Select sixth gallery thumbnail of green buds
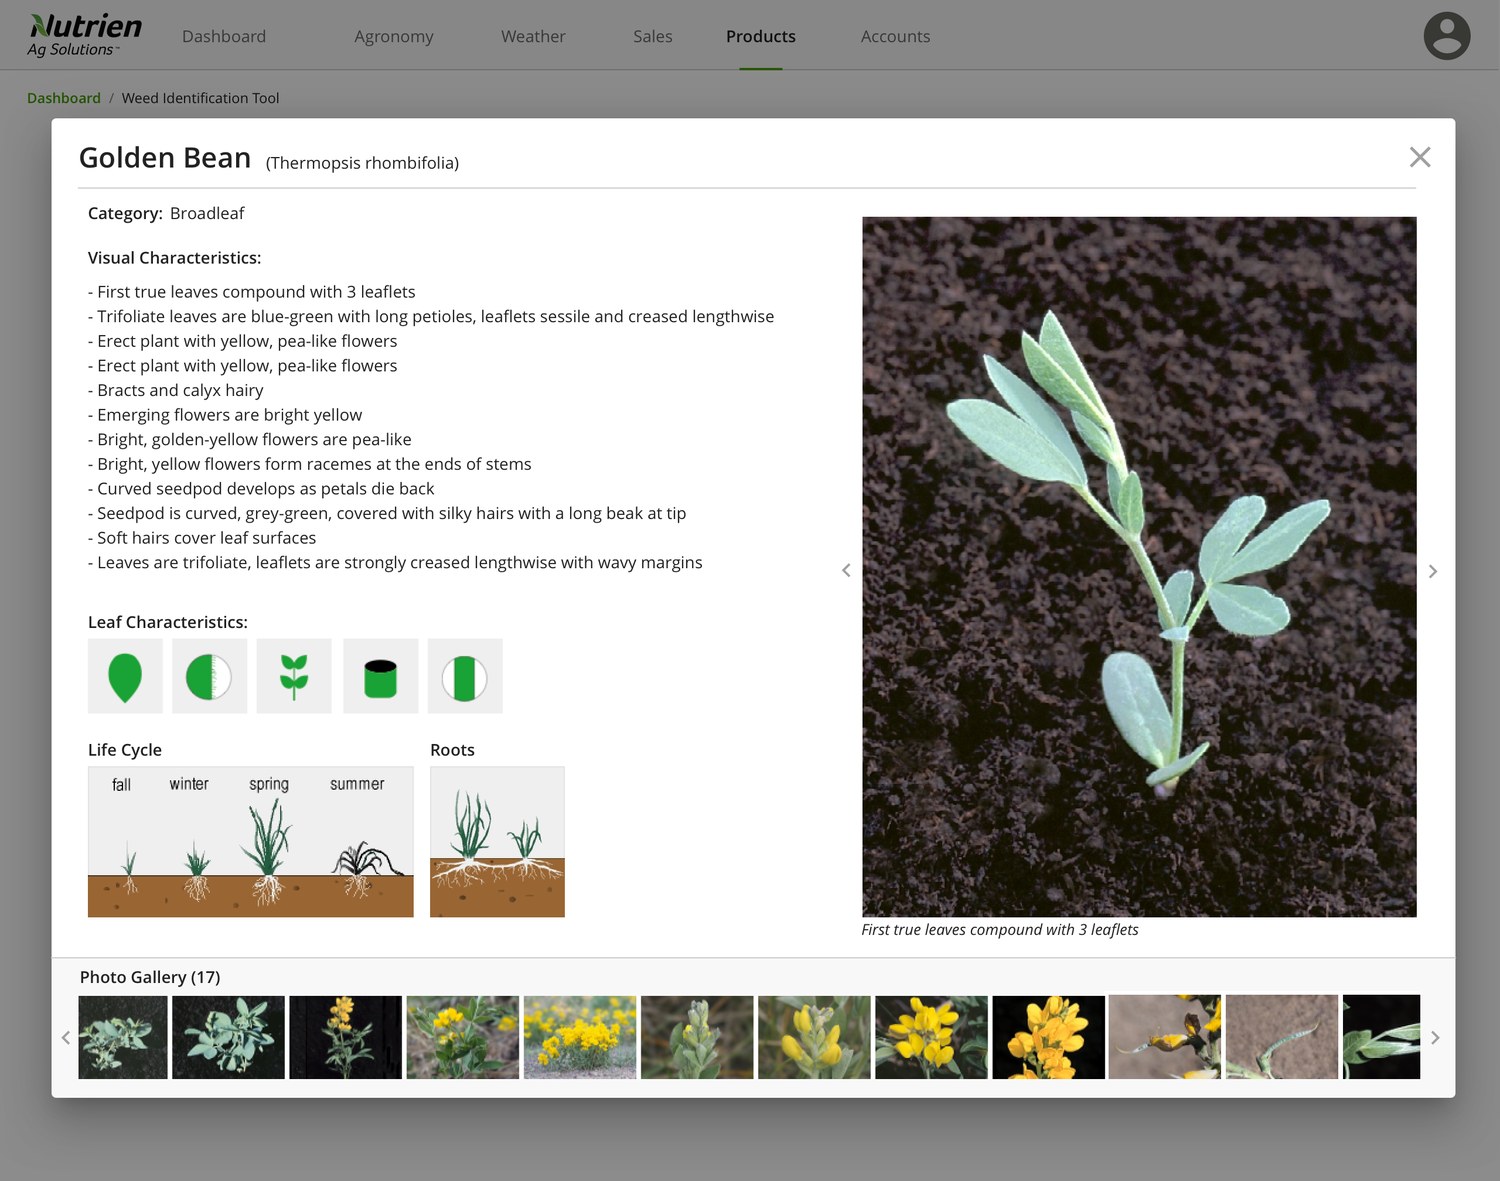 click(697, 1037)
